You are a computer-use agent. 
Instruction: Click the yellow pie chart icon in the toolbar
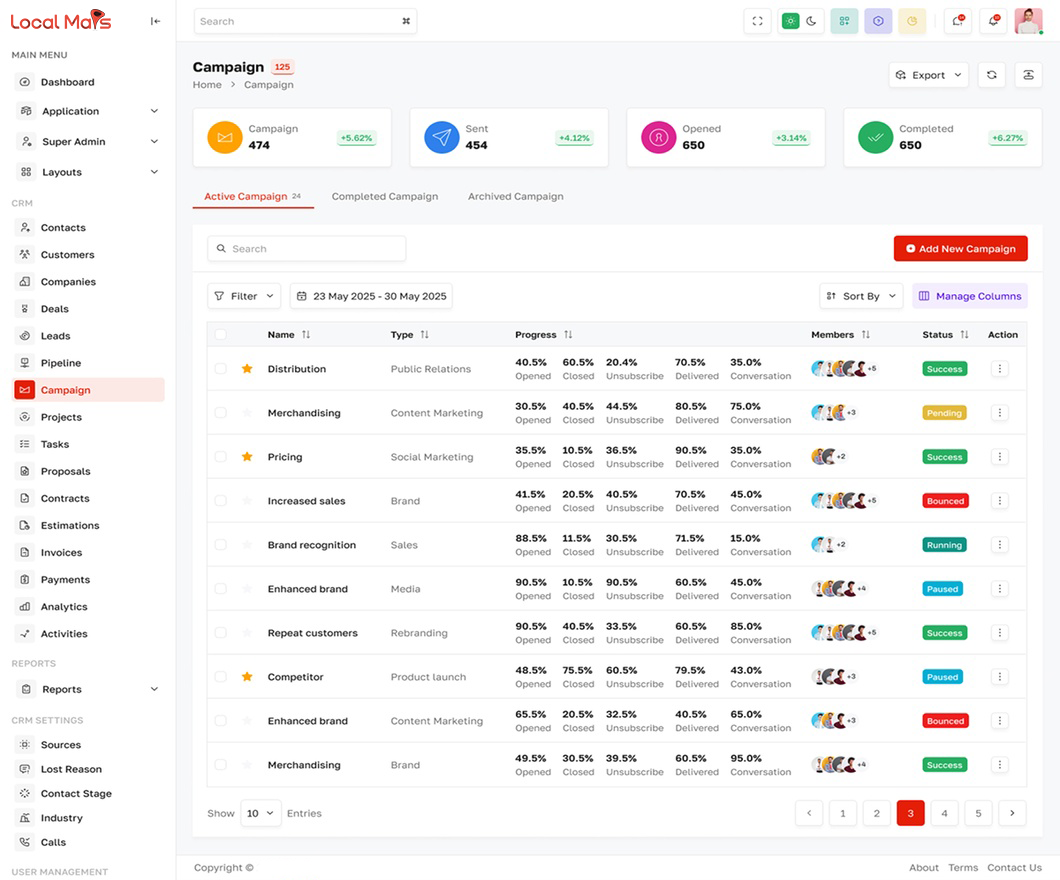coord(912,21)
